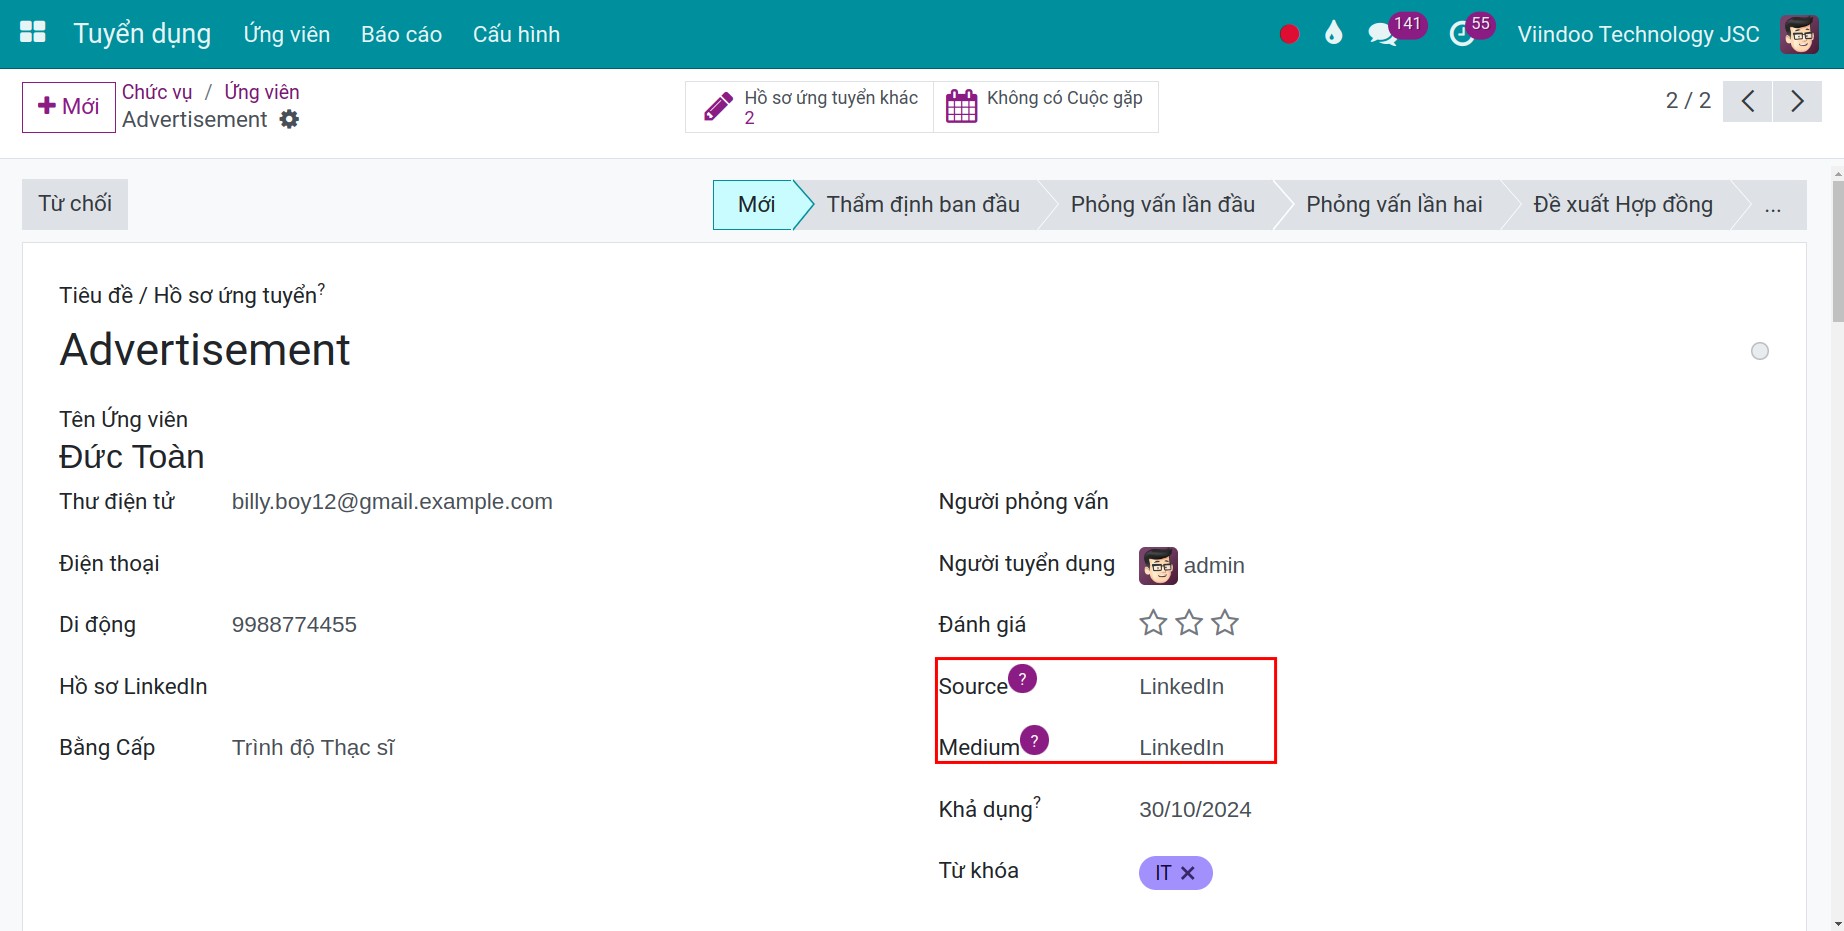Set rating to three stars

pos(1225,623)
